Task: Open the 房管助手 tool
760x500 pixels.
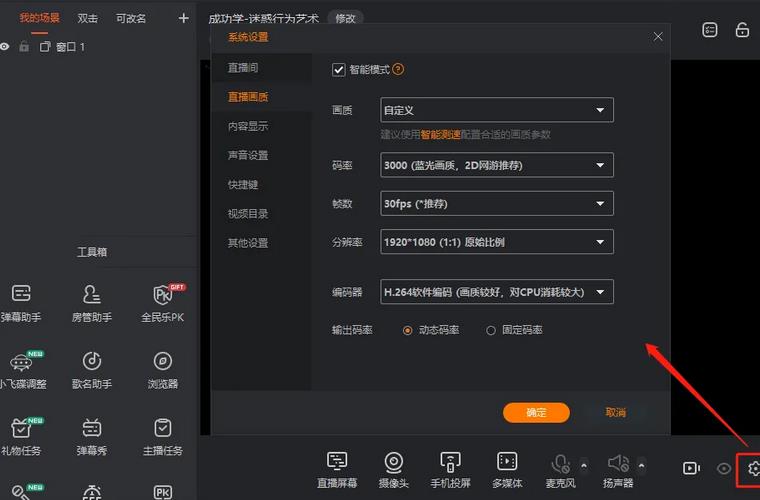Action: pyautogui.click(x=92, y=294)
